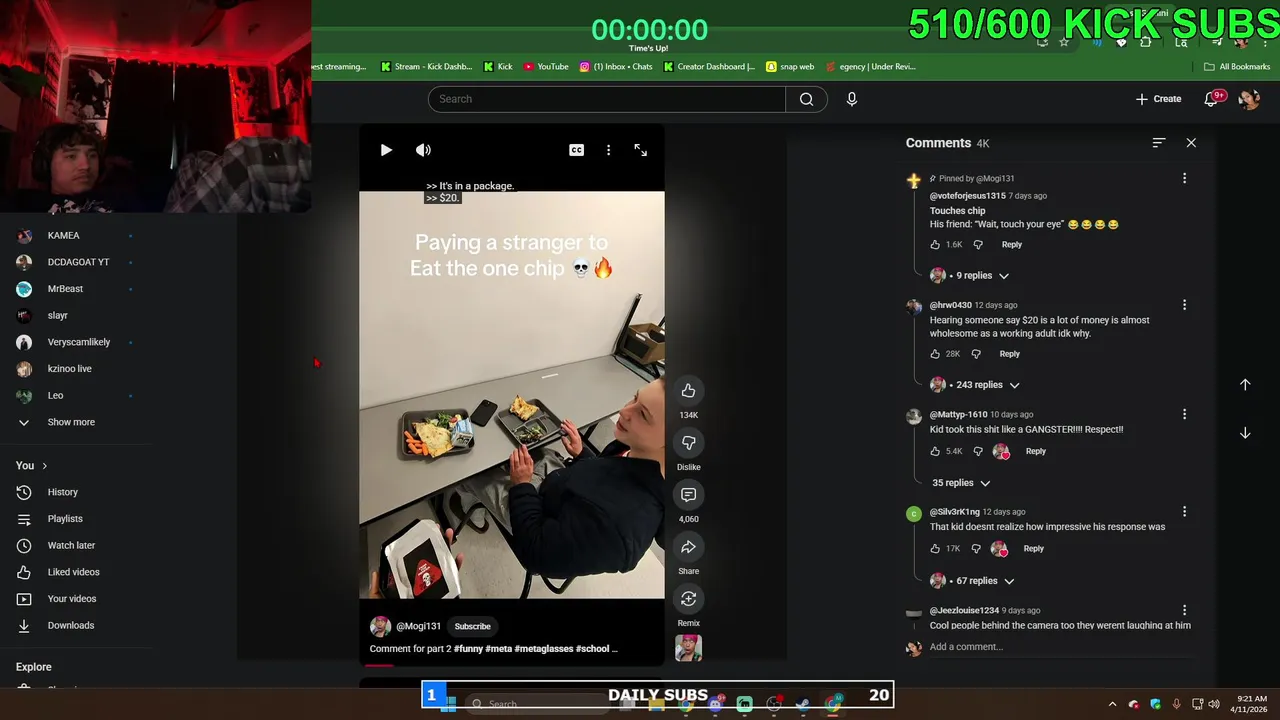This screenshot has width=1280, height=720.
Task: Open the Stream - Kick Dashboard bookmark
Action: click(x=426, y=67)
